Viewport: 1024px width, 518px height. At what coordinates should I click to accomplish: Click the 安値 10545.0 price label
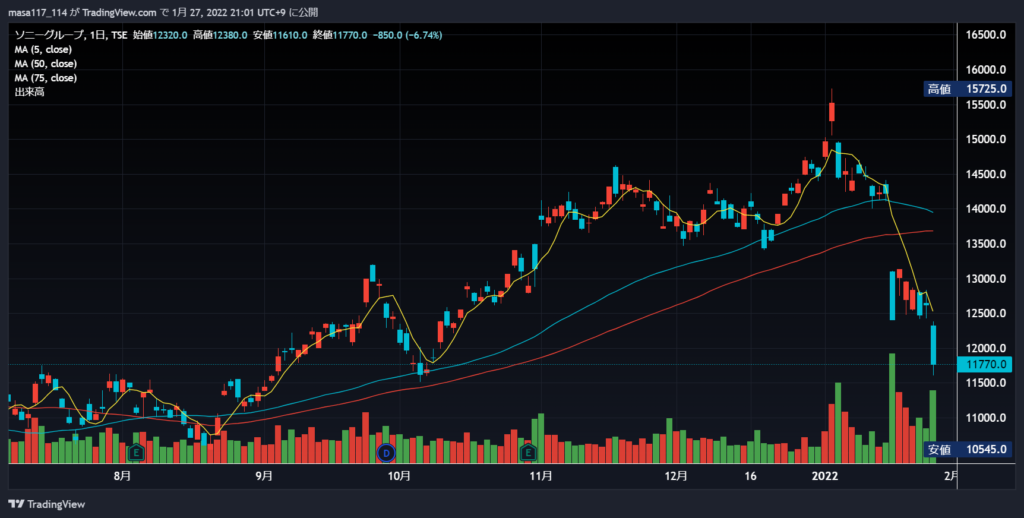968,449
